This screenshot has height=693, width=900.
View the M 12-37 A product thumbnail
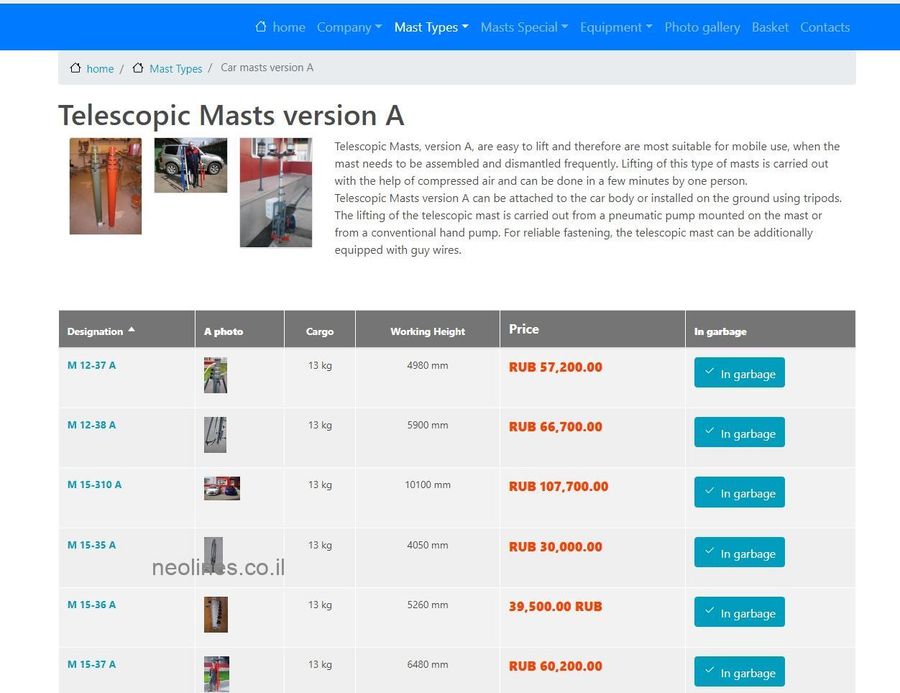215,375
